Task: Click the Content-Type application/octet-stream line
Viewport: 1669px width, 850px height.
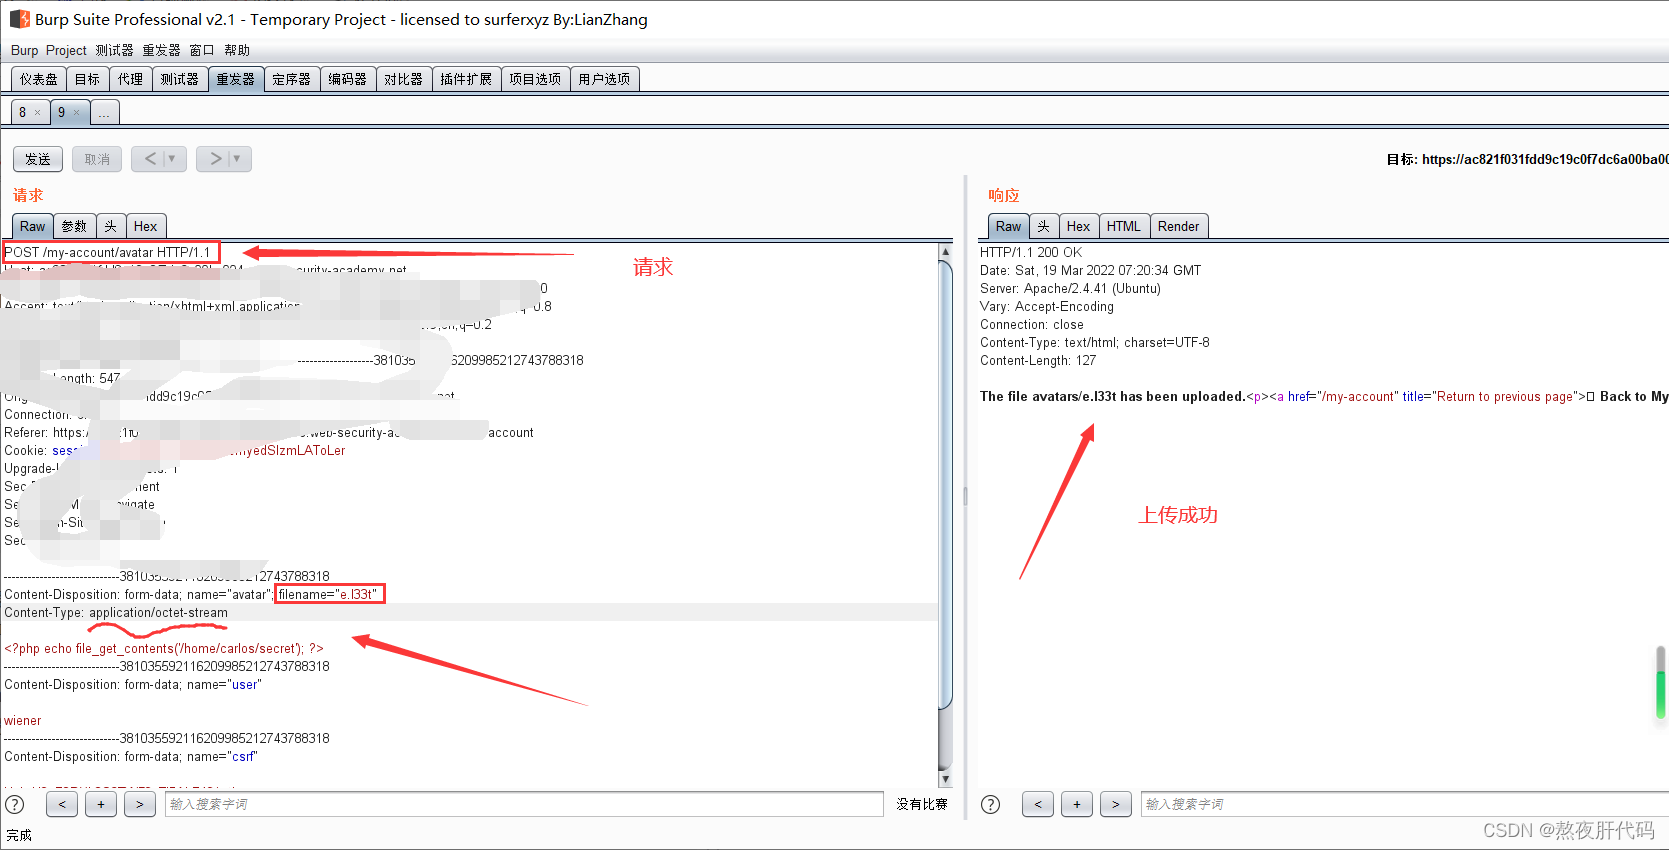Action: 116,612
